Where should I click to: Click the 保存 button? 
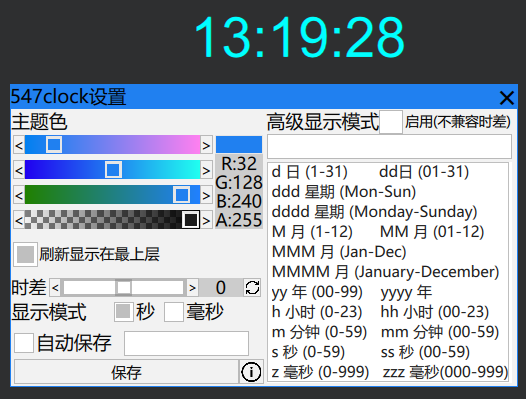point(126,372)
